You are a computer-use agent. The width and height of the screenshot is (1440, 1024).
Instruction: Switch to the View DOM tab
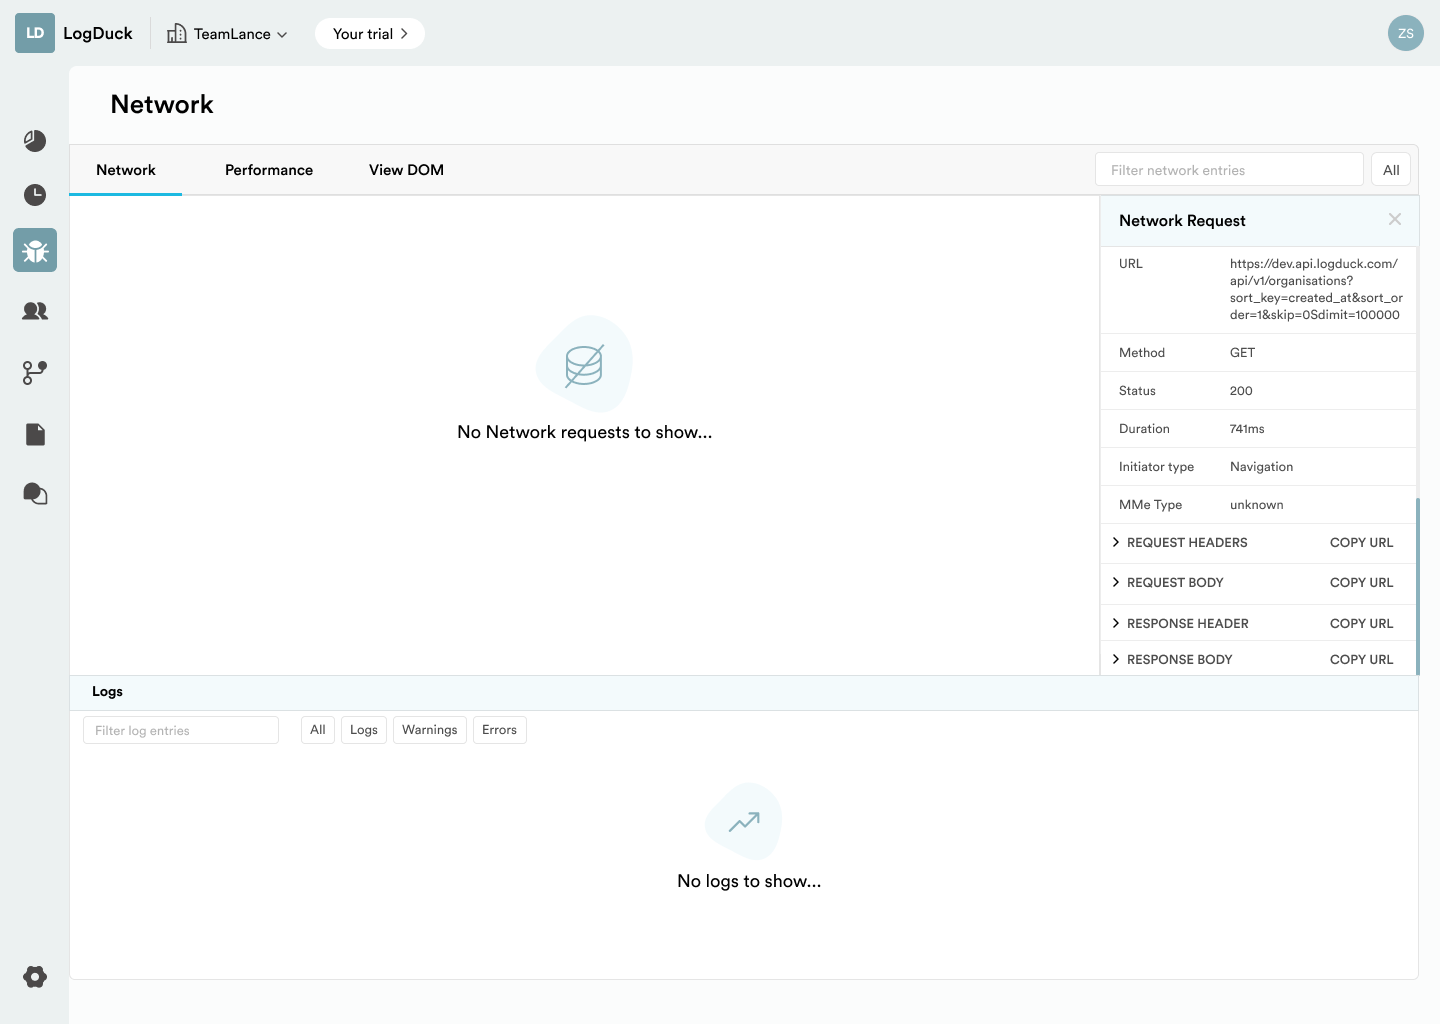coord(406,170)
